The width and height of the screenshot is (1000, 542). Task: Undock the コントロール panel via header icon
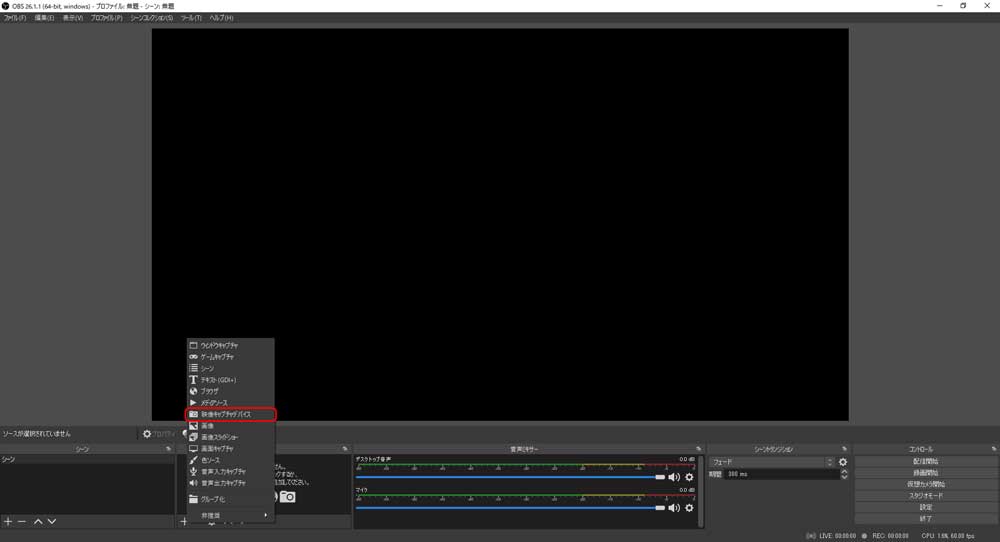994,449
